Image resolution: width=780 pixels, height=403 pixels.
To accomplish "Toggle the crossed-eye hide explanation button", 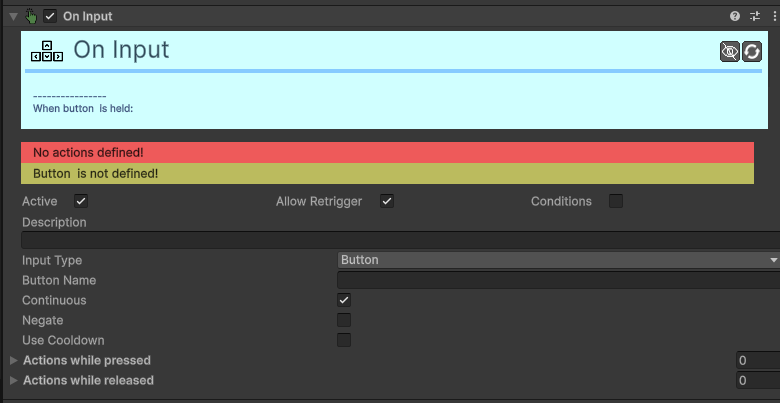I will click(730, 51).
